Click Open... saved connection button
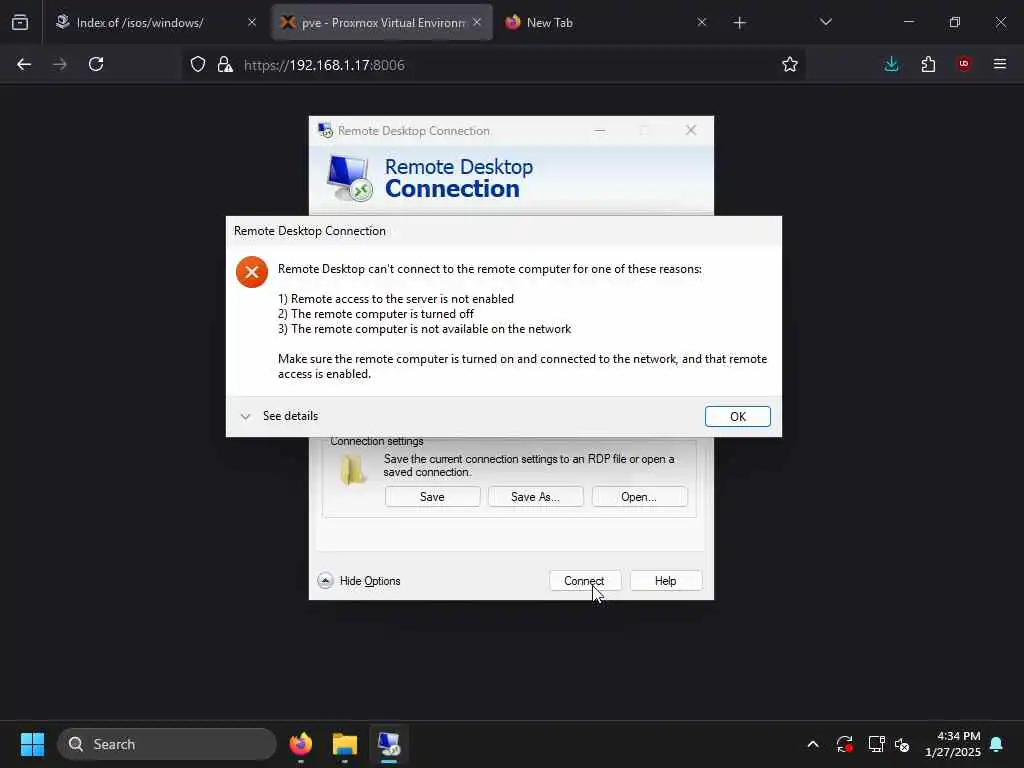The image size is (1024, 768). coord(639,497)
